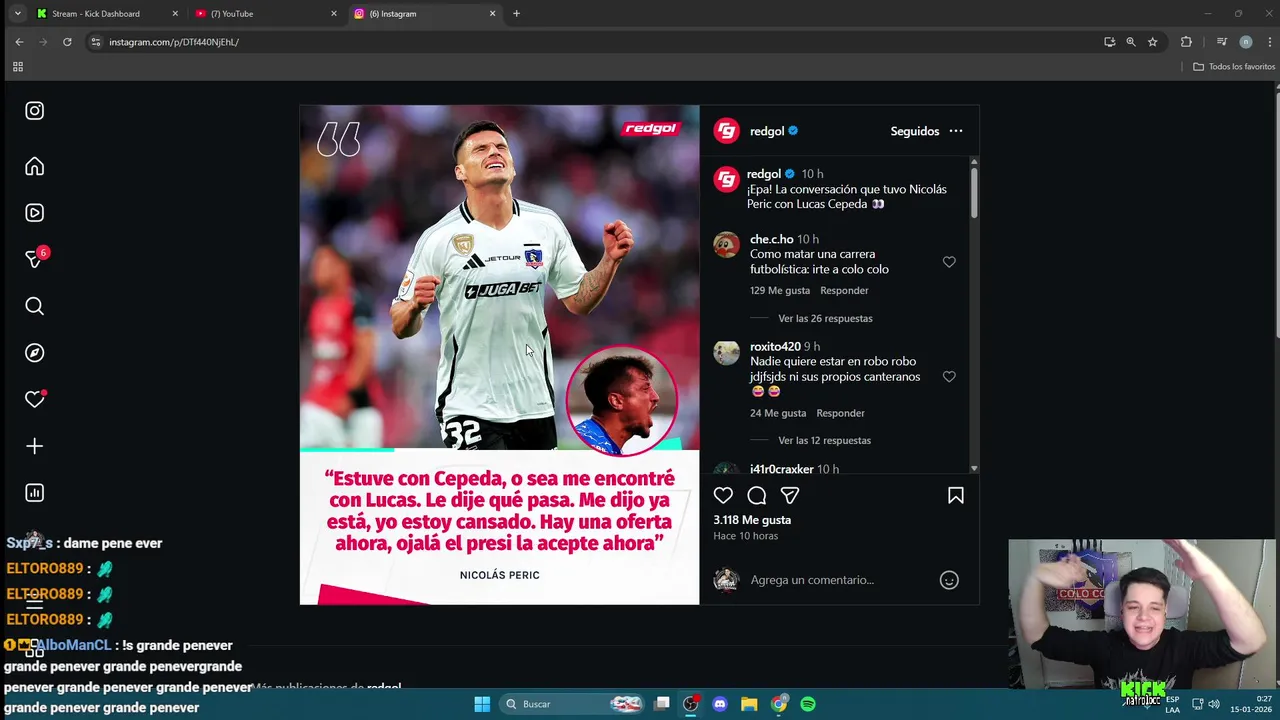The image size is (1280, 720).
Task: Open che.cho's profile link
Action: 771,239
